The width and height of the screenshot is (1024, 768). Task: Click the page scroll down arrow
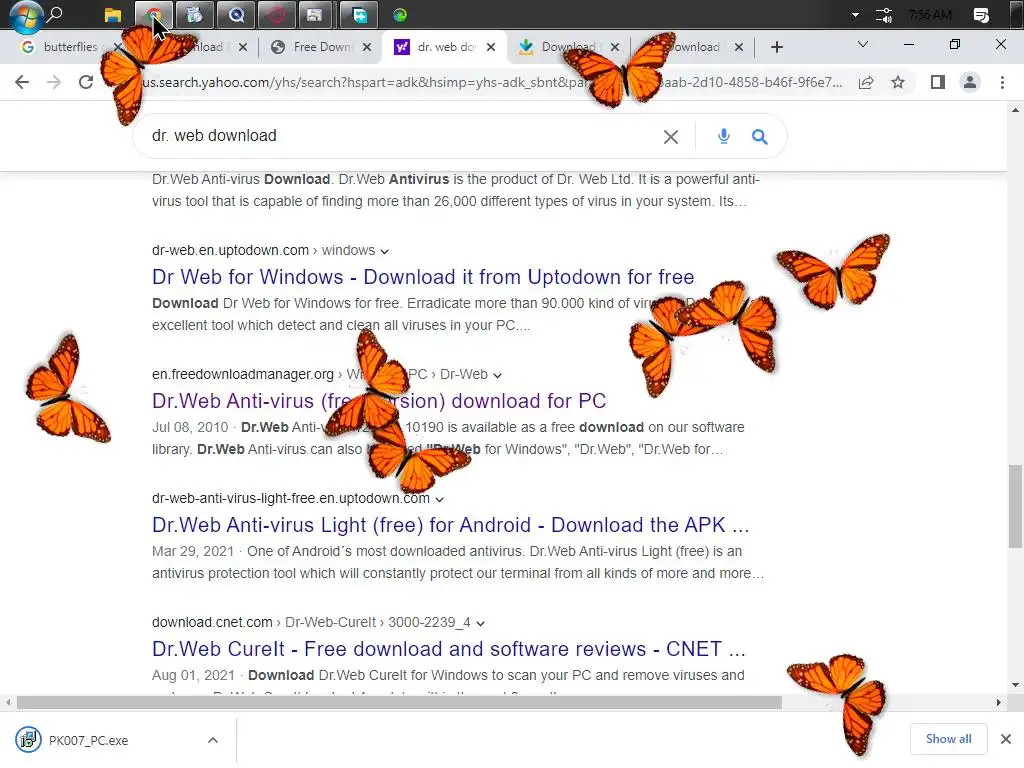click(1015, 685)
